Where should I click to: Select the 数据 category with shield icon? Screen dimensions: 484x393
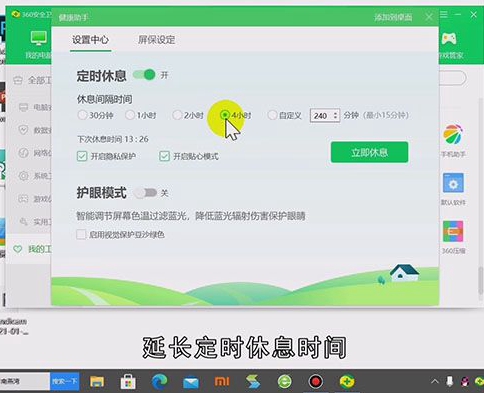35,130
